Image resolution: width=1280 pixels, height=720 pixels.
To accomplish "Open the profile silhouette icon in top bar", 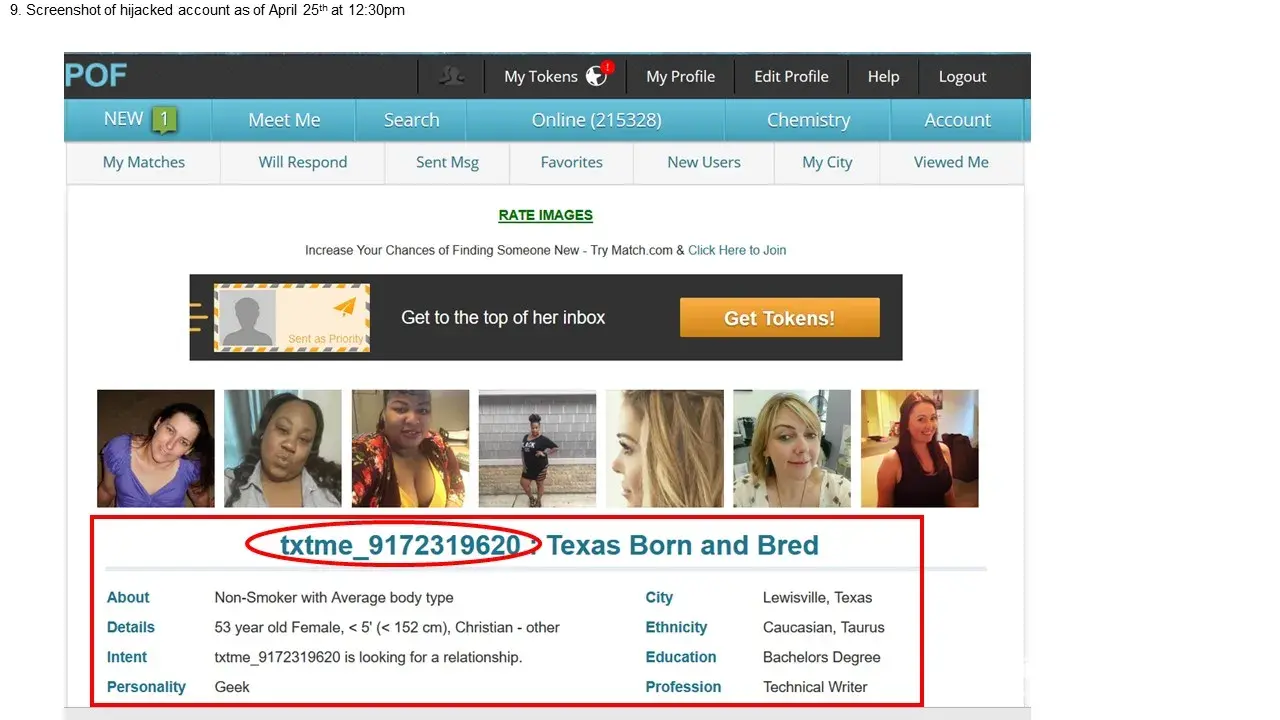I will coord(451,76).
